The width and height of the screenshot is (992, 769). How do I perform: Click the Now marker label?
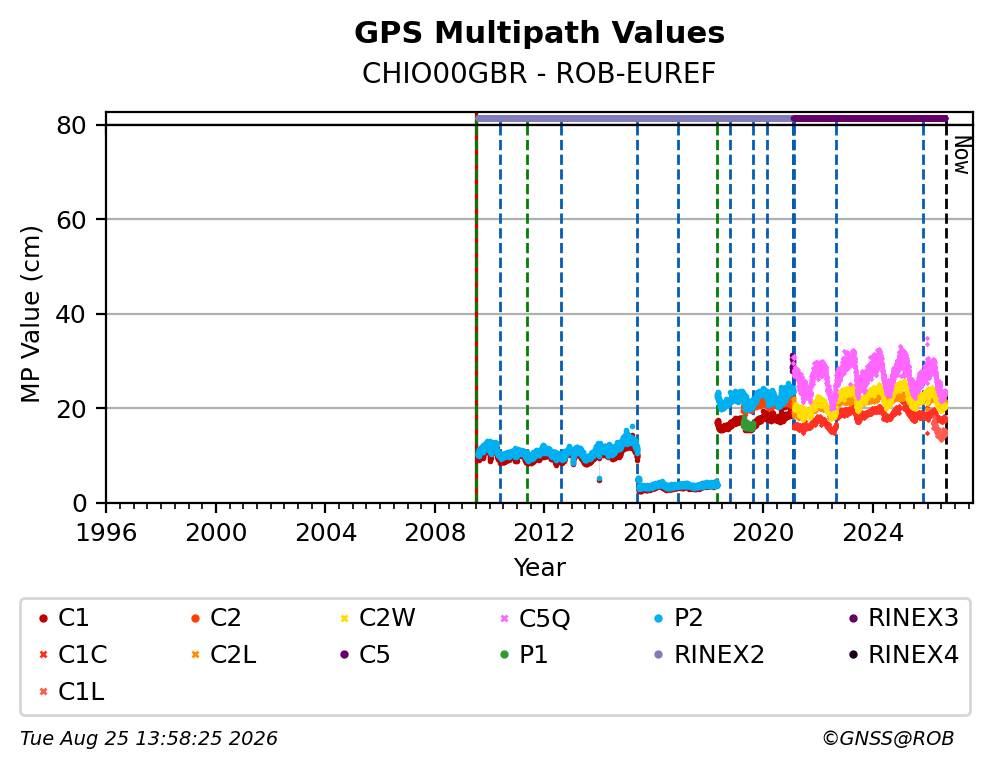click(962, 156)
